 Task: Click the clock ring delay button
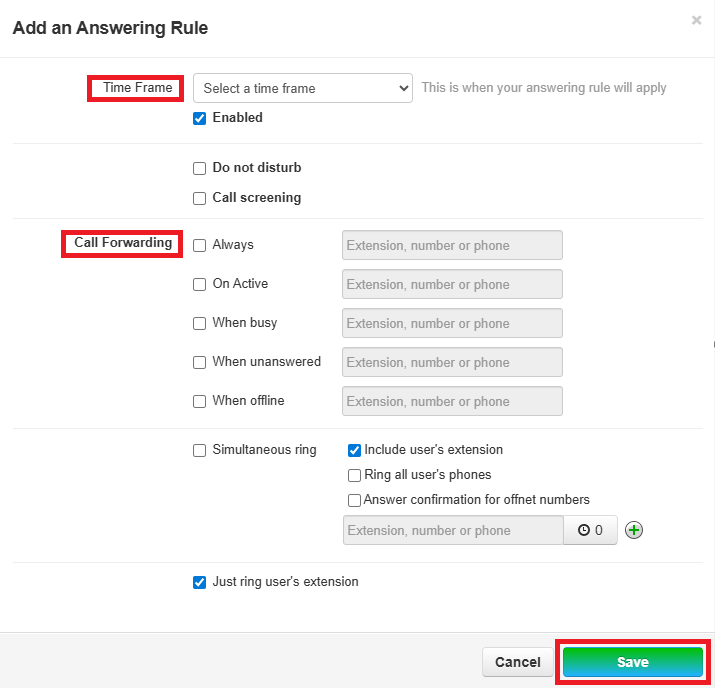590,530
